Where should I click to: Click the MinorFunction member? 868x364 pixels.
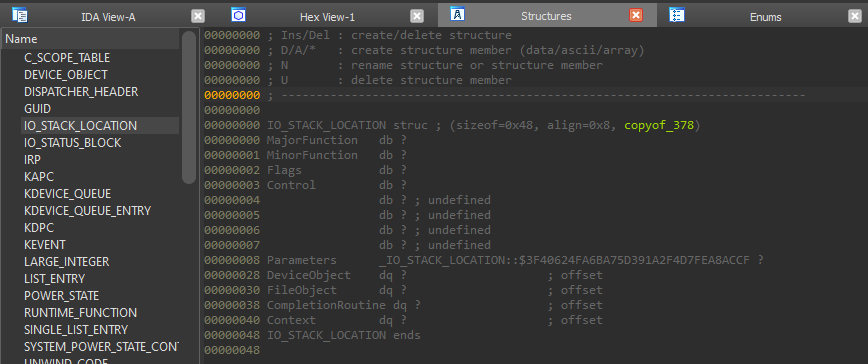312,155
